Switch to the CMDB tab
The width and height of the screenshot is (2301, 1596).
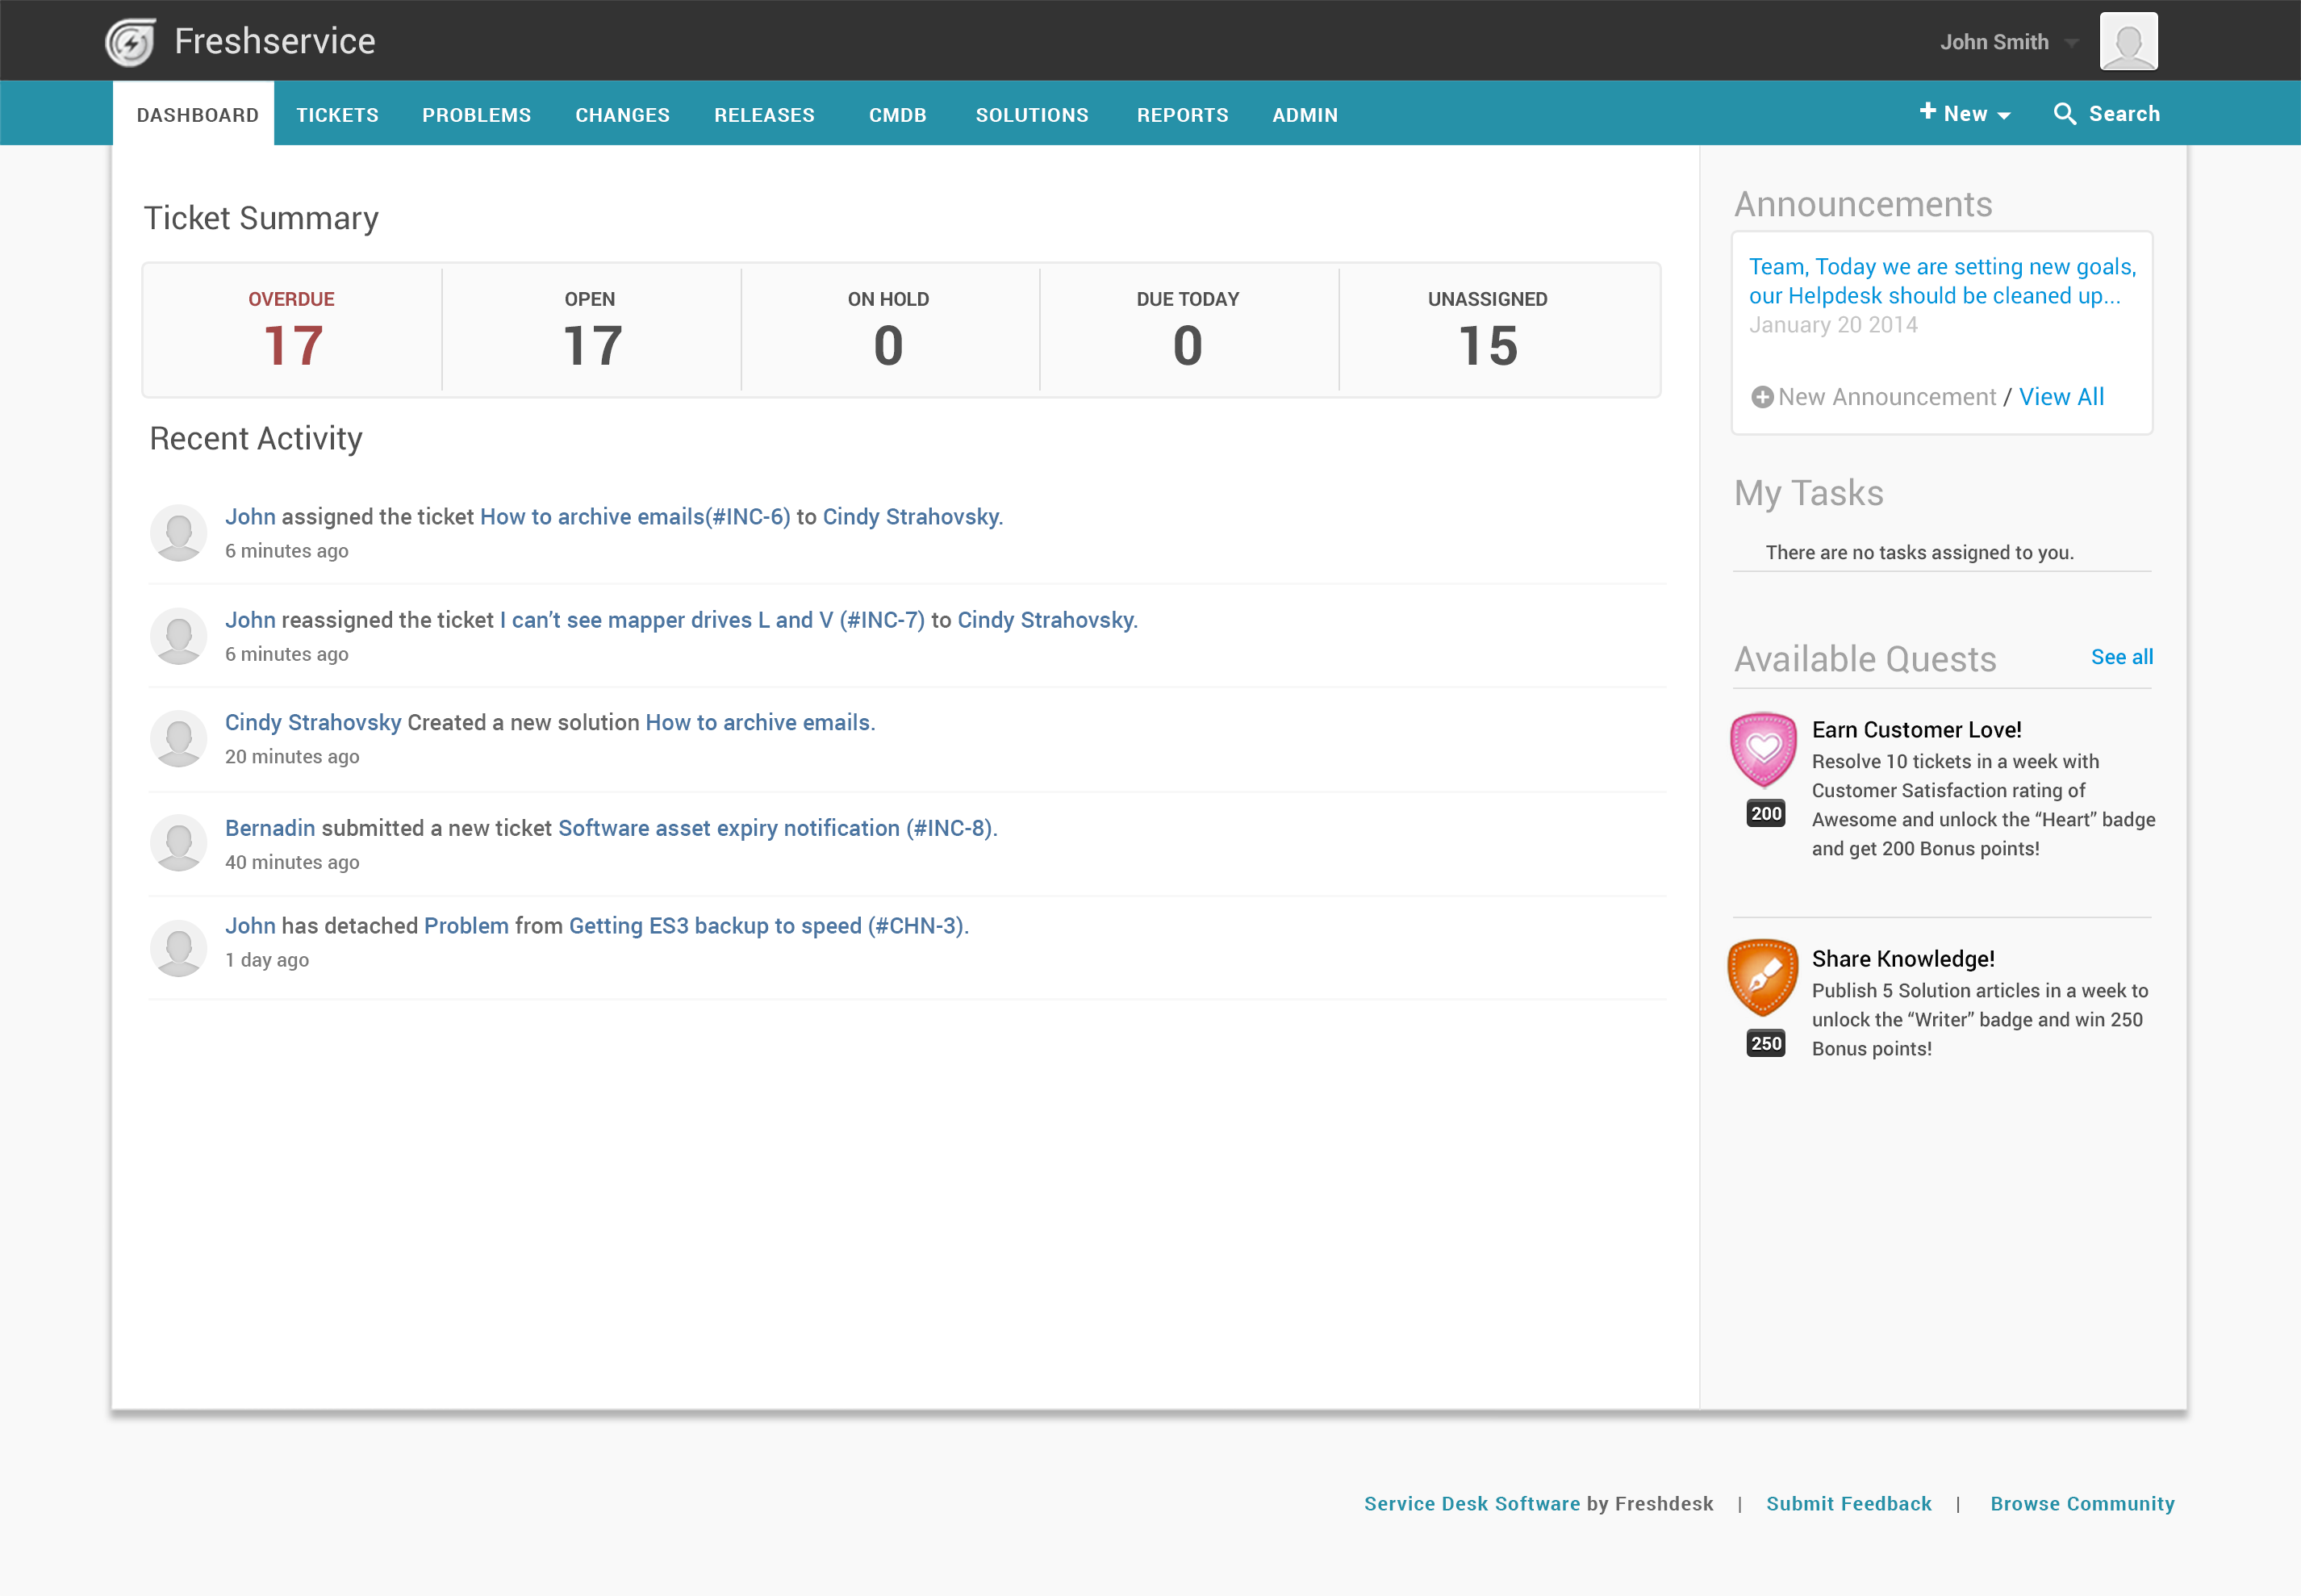pos(897,115)
